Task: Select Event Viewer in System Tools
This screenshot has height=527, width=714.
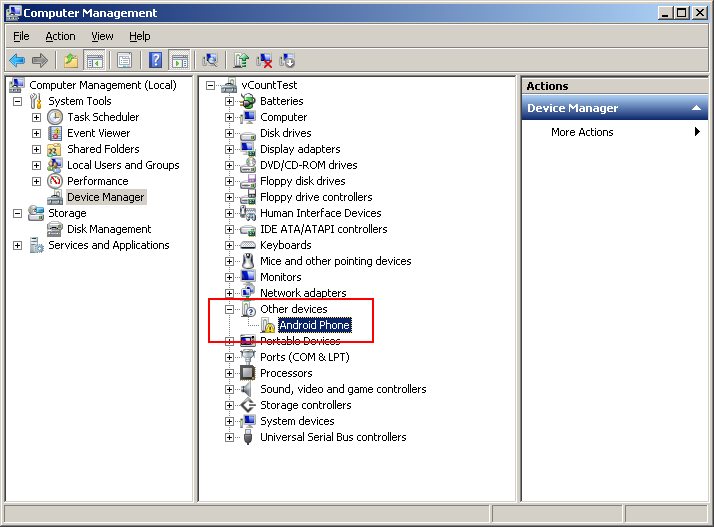Action: coord(98,133)
